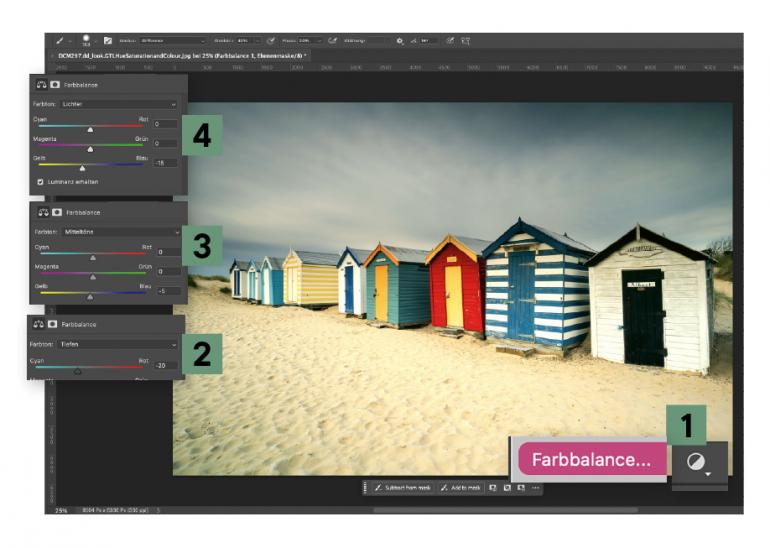Click the horizontal ruler above canvas
The width and height of the screenshot is (770, 548).
pos(398,67)
